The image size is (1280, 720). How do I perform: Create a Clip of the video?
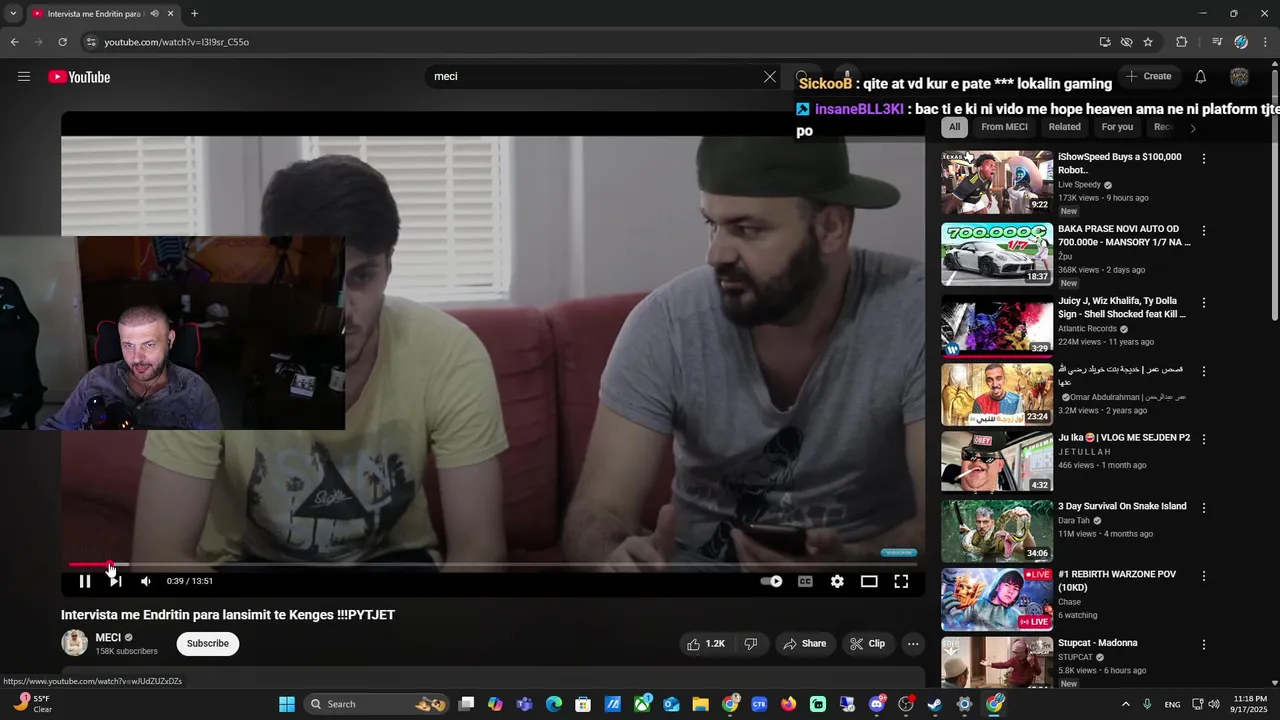point(867,644)
